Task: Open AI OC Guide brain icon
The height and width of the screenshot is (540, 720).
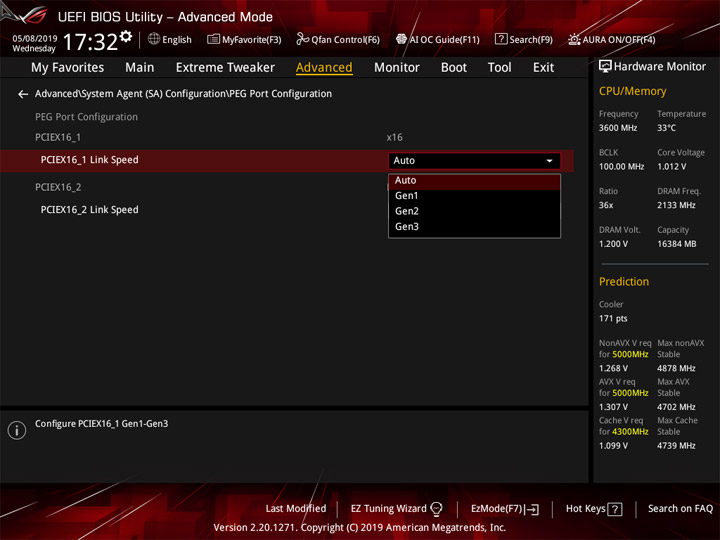Action: point(401,39)
